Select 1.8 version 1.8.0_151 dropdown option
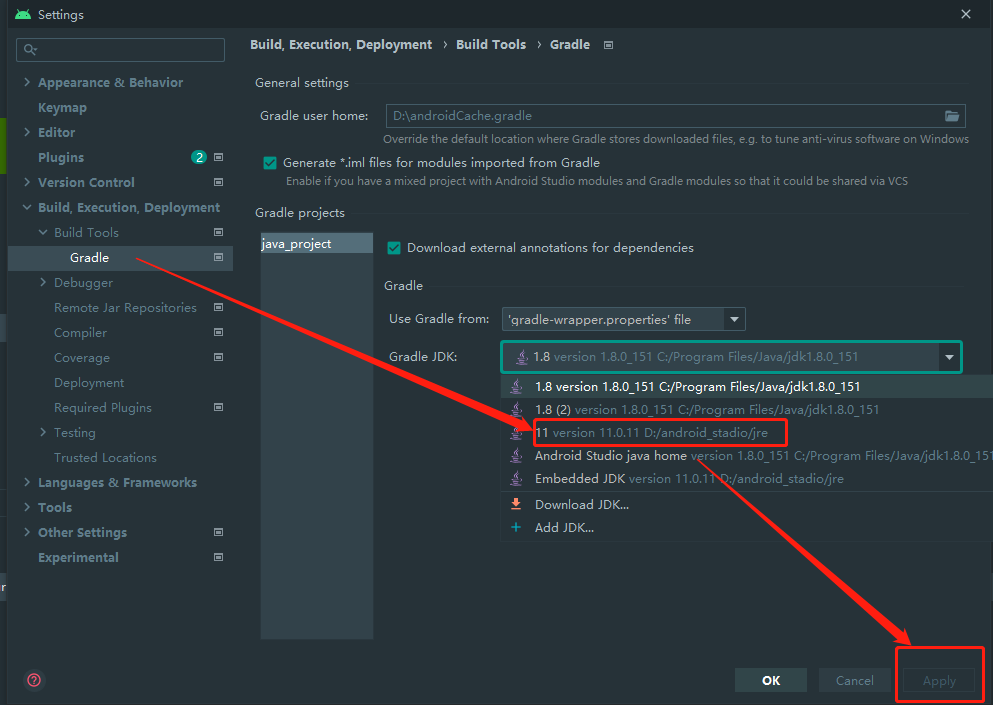 [x=747, y=386]
